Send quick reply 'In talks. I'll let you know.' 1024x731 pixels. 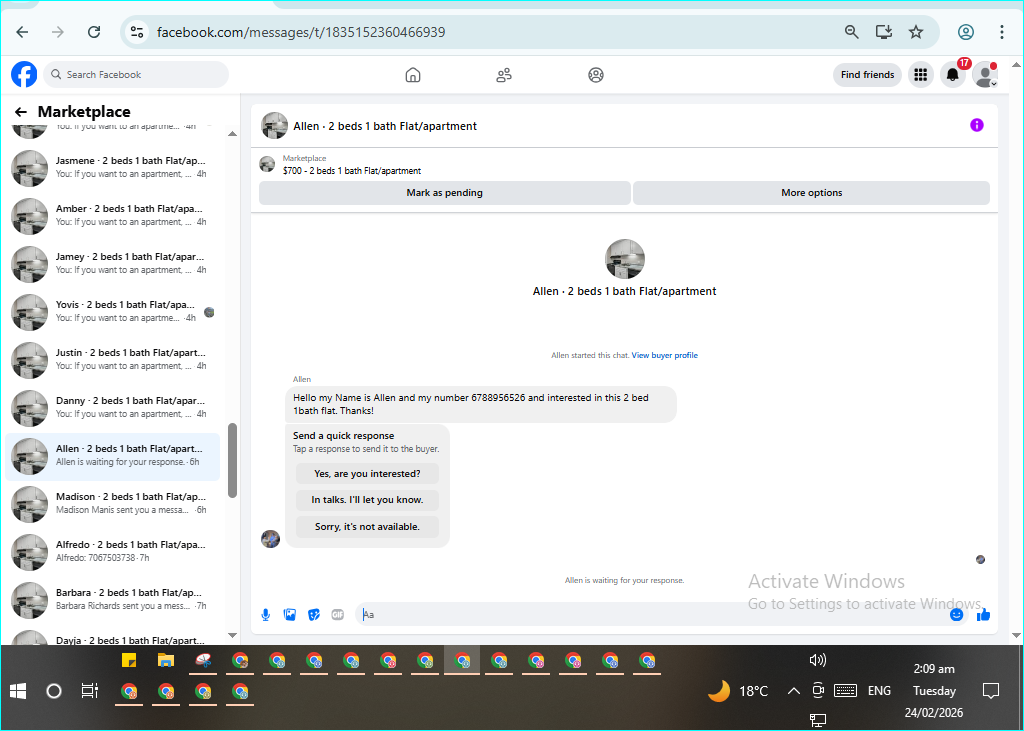tap(367, 500)
